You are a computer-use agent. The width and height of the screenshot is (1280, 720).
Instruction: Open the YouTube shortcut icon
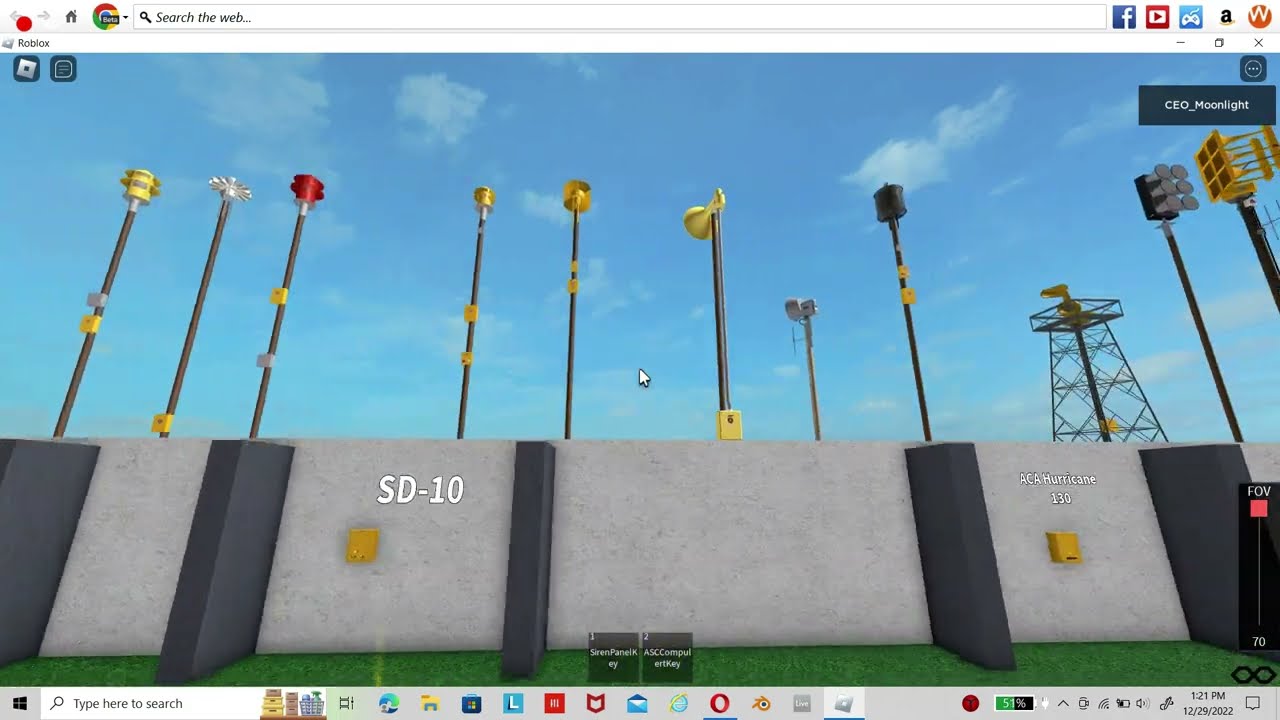1157,17
